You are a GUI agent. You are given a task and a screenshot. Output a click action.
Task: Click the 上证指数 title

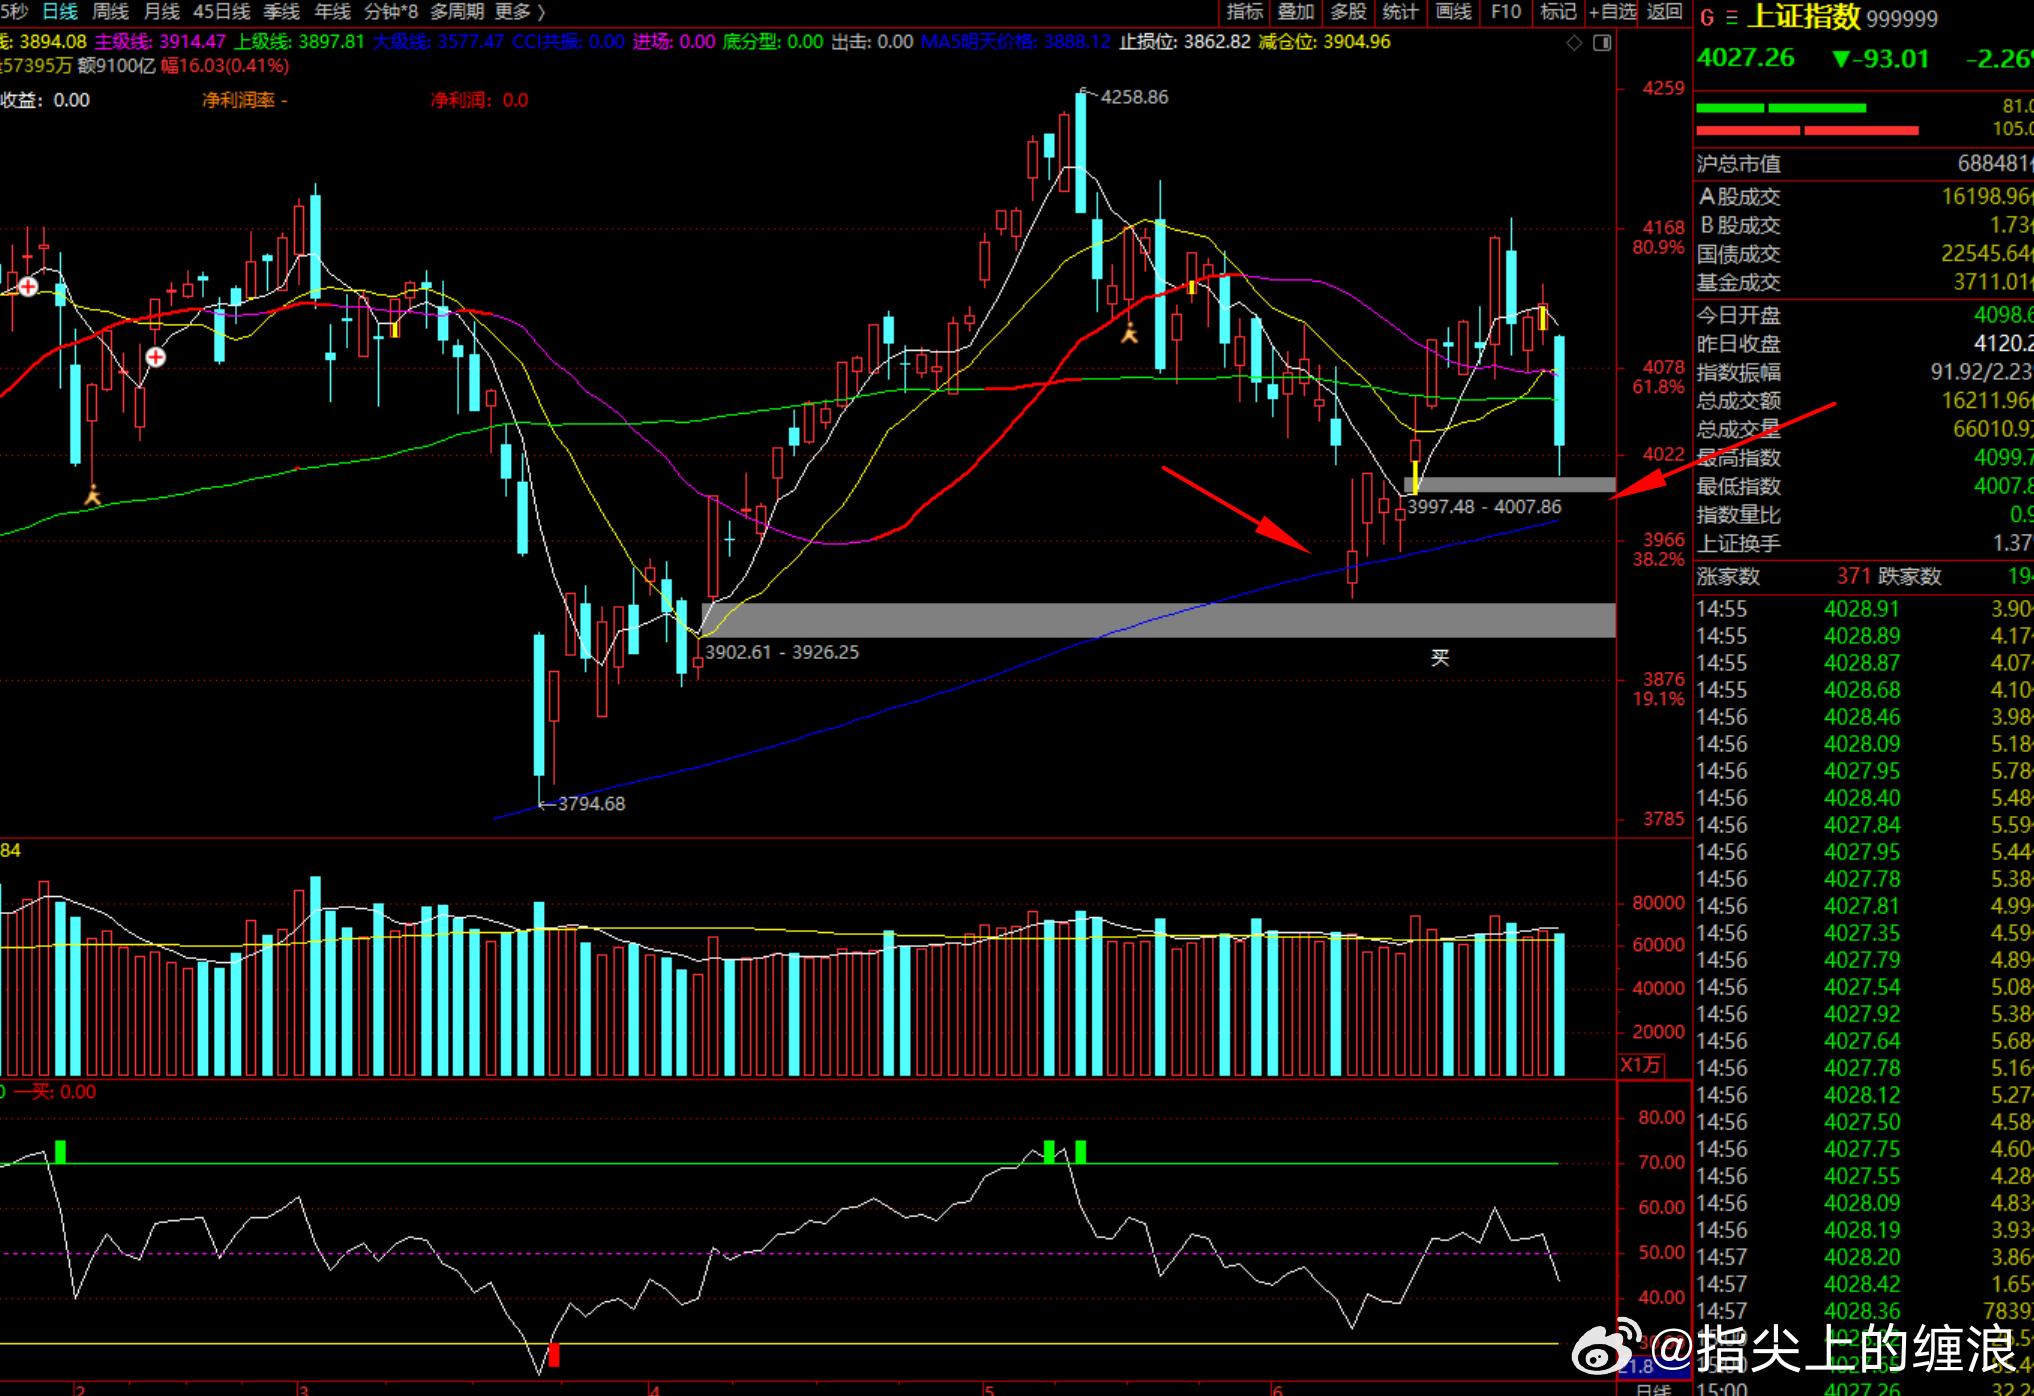tap(1804, 17)
